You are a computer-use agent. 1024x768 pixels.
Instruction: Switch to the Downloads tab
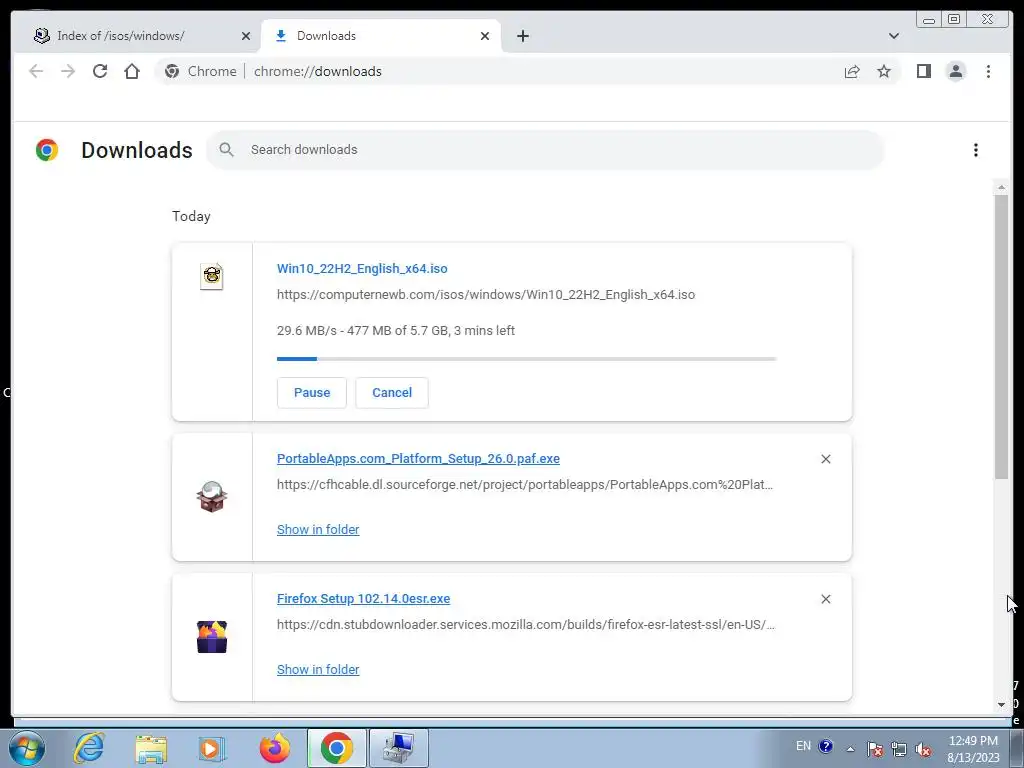pos(381,36)
